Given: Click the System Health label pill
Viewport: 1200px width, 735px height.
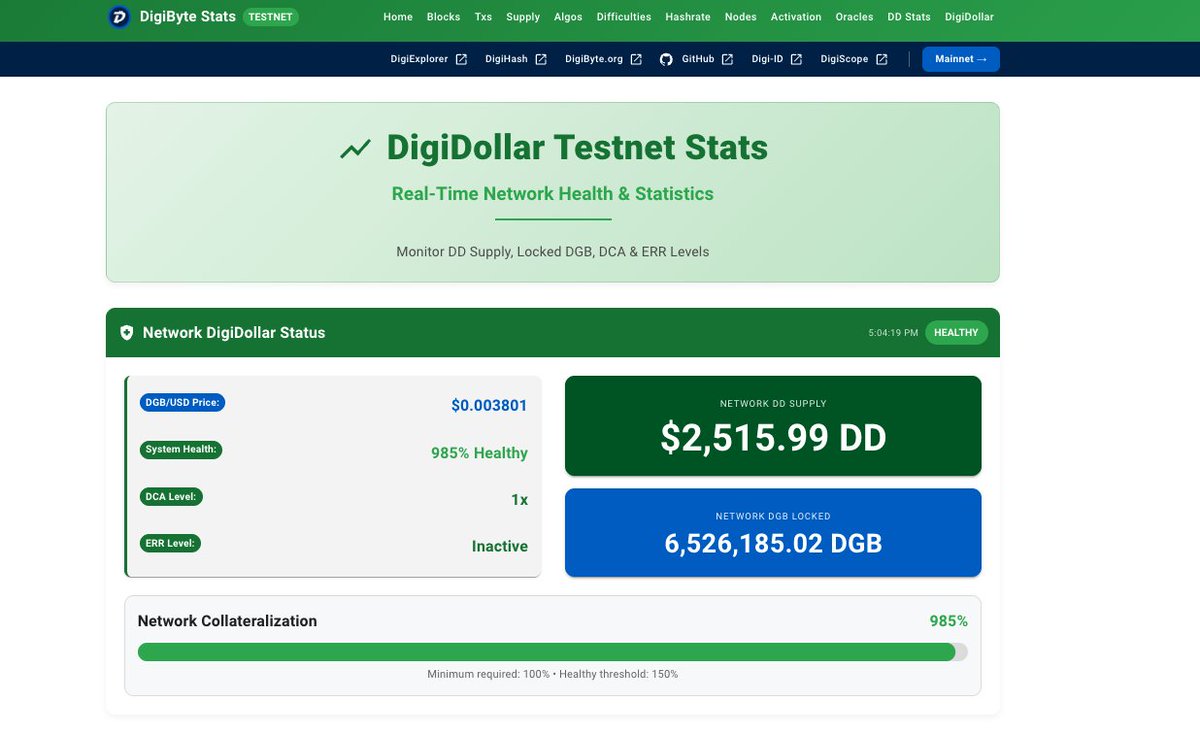Looking at the screenshot, I should pos(181,450).
